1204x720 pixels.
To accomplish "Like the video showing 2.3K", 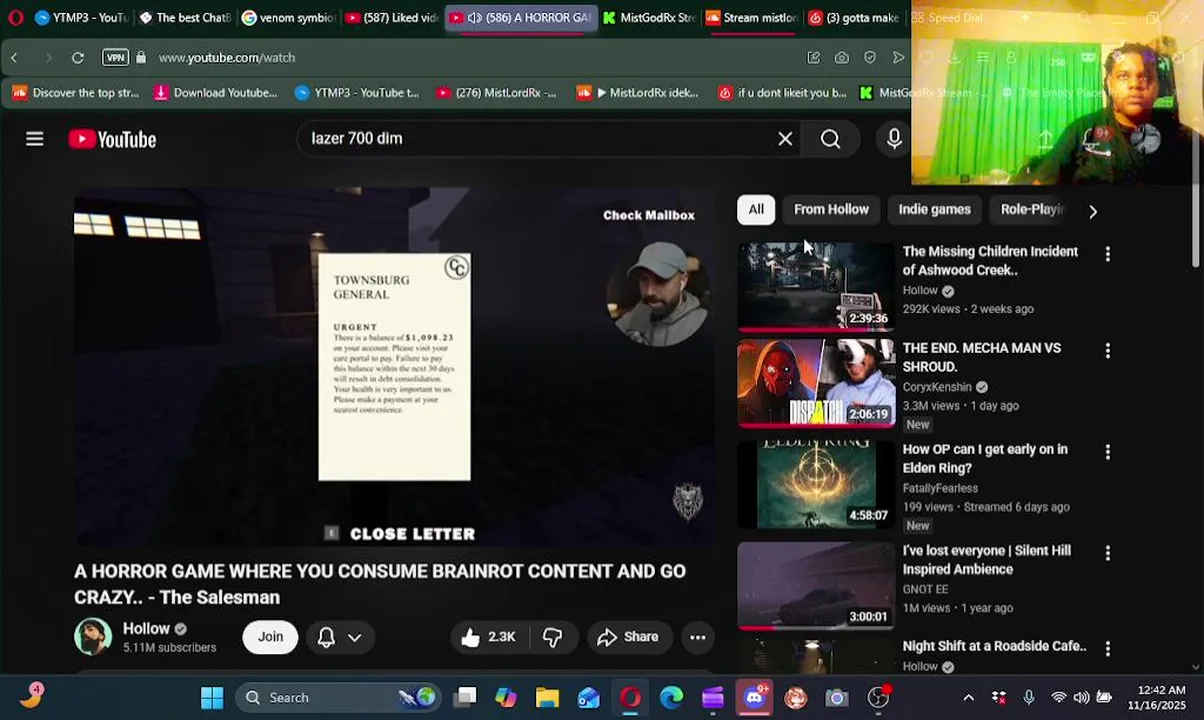I will tap(489, 637).
